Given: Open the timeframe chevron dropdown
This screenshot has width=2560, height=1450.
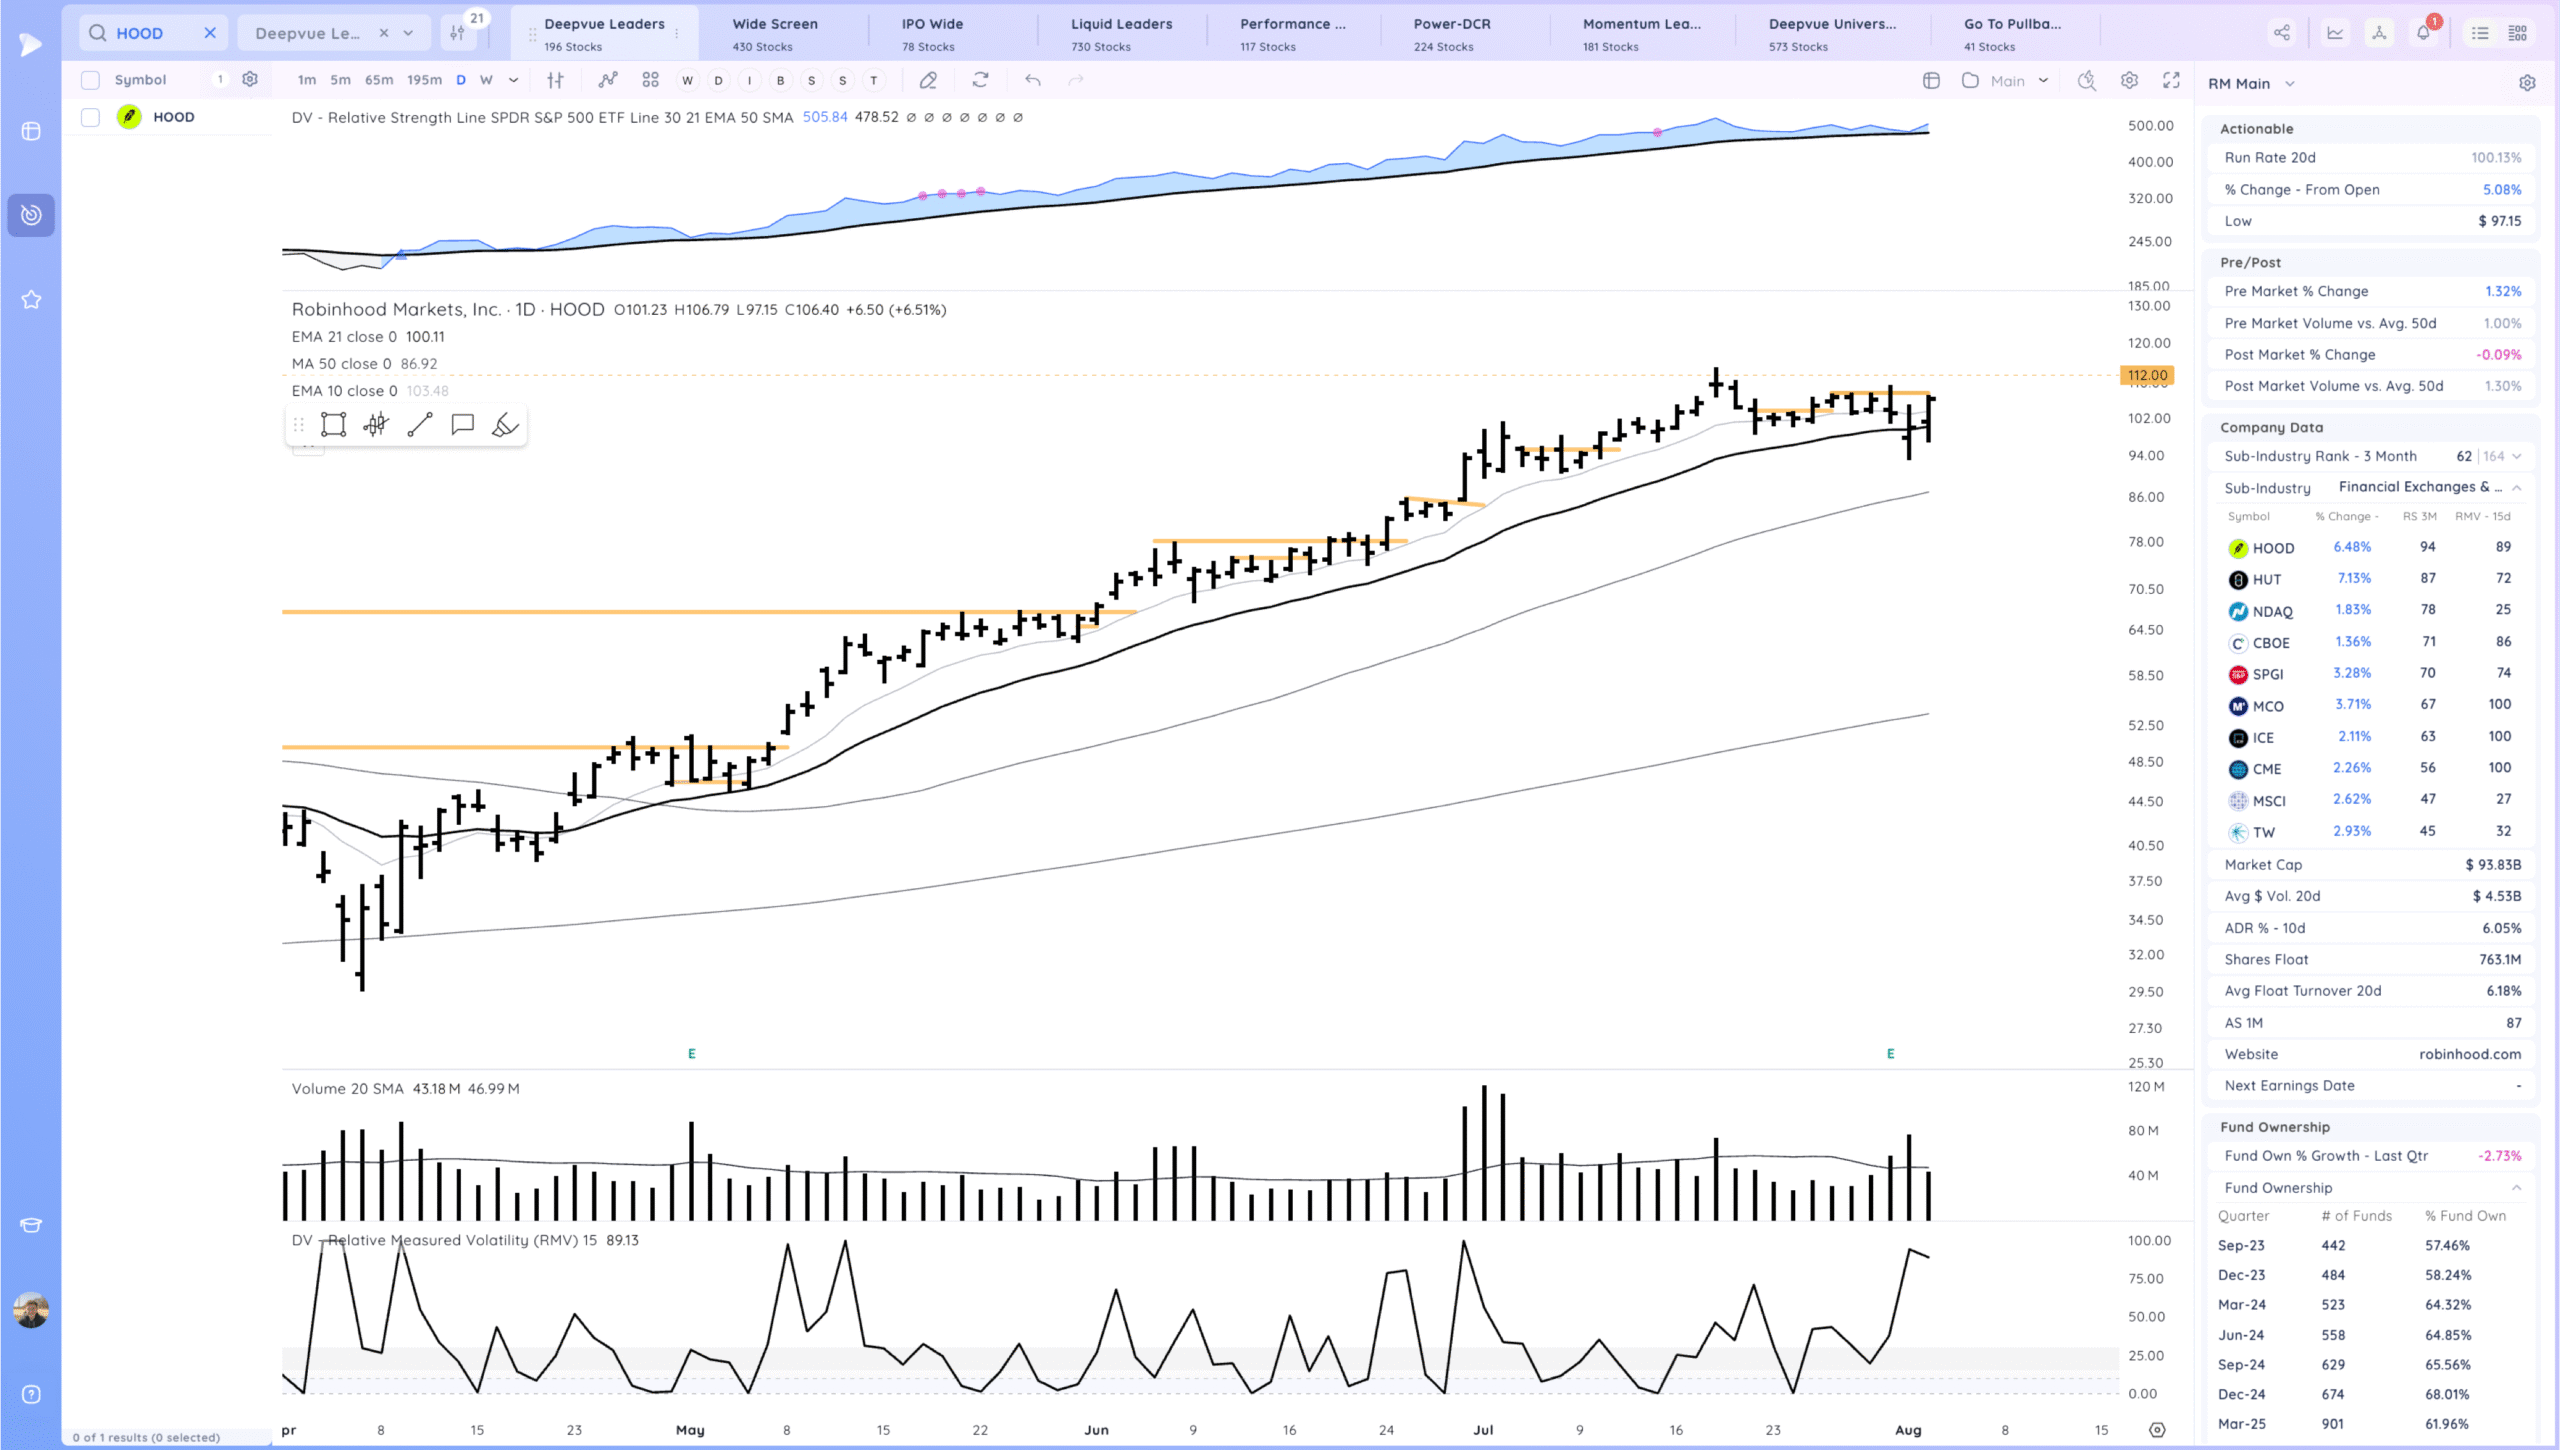Looking at the screenshot, I should [514, 80].
